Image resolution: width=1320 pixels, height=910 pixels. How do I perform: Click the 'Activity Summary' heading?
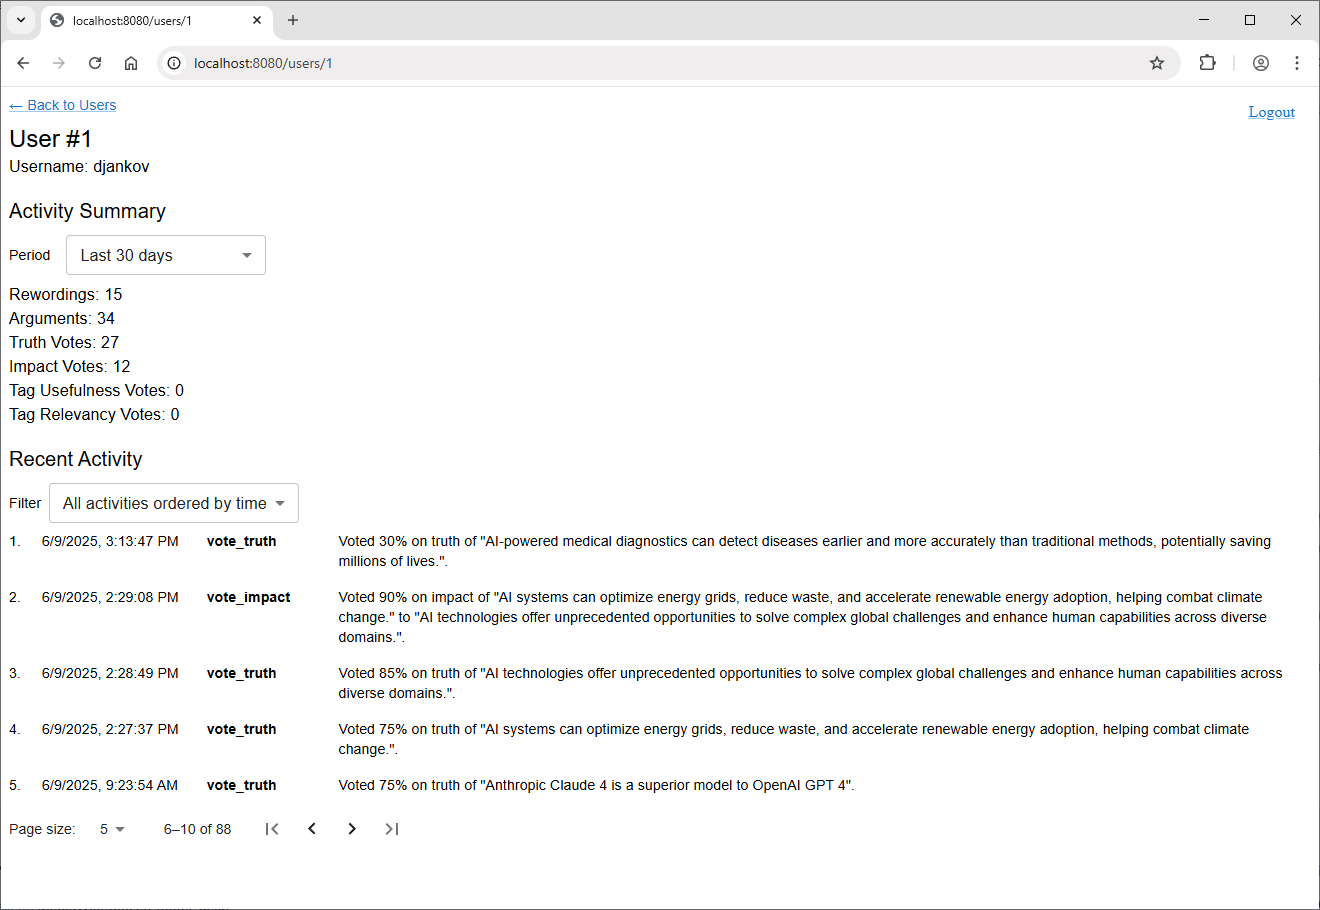point(88,211)
